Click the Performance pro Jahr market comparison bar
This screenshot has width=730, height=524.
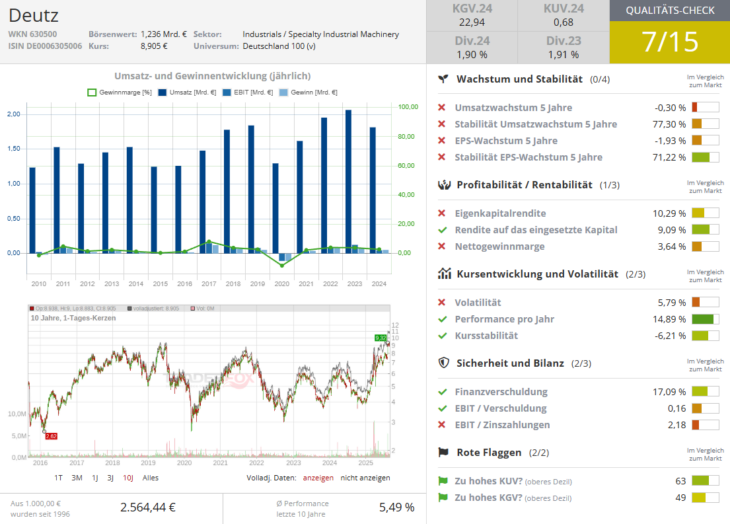coord(705,319)
